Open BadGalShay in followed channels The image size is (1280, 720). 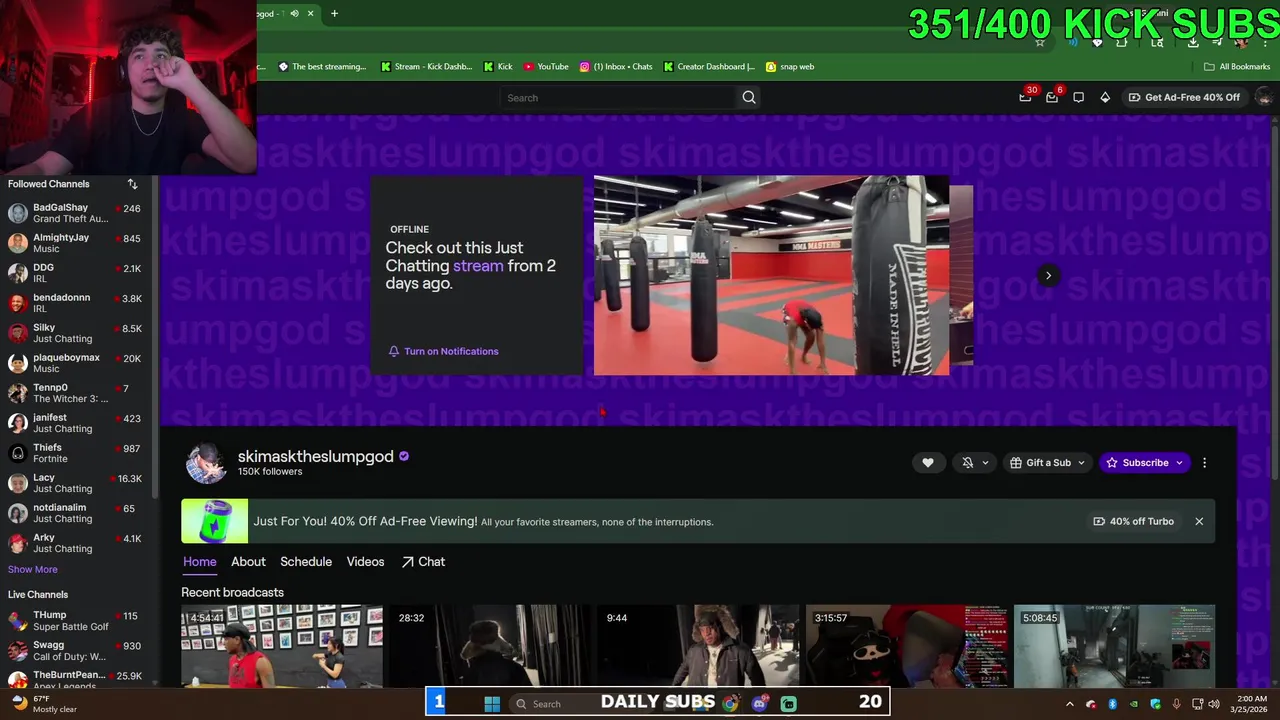[x=76, y=213]
